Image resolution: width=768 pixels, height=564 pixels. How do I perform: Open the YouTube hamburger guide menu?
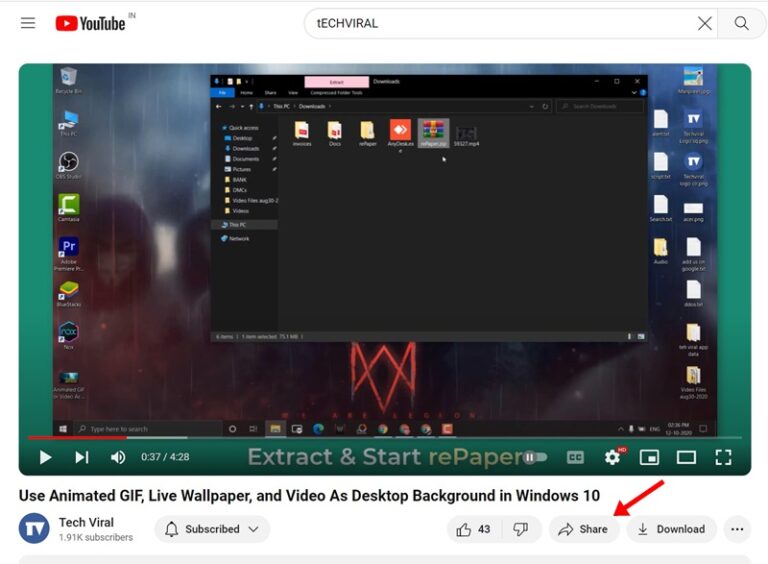point(28,23)
